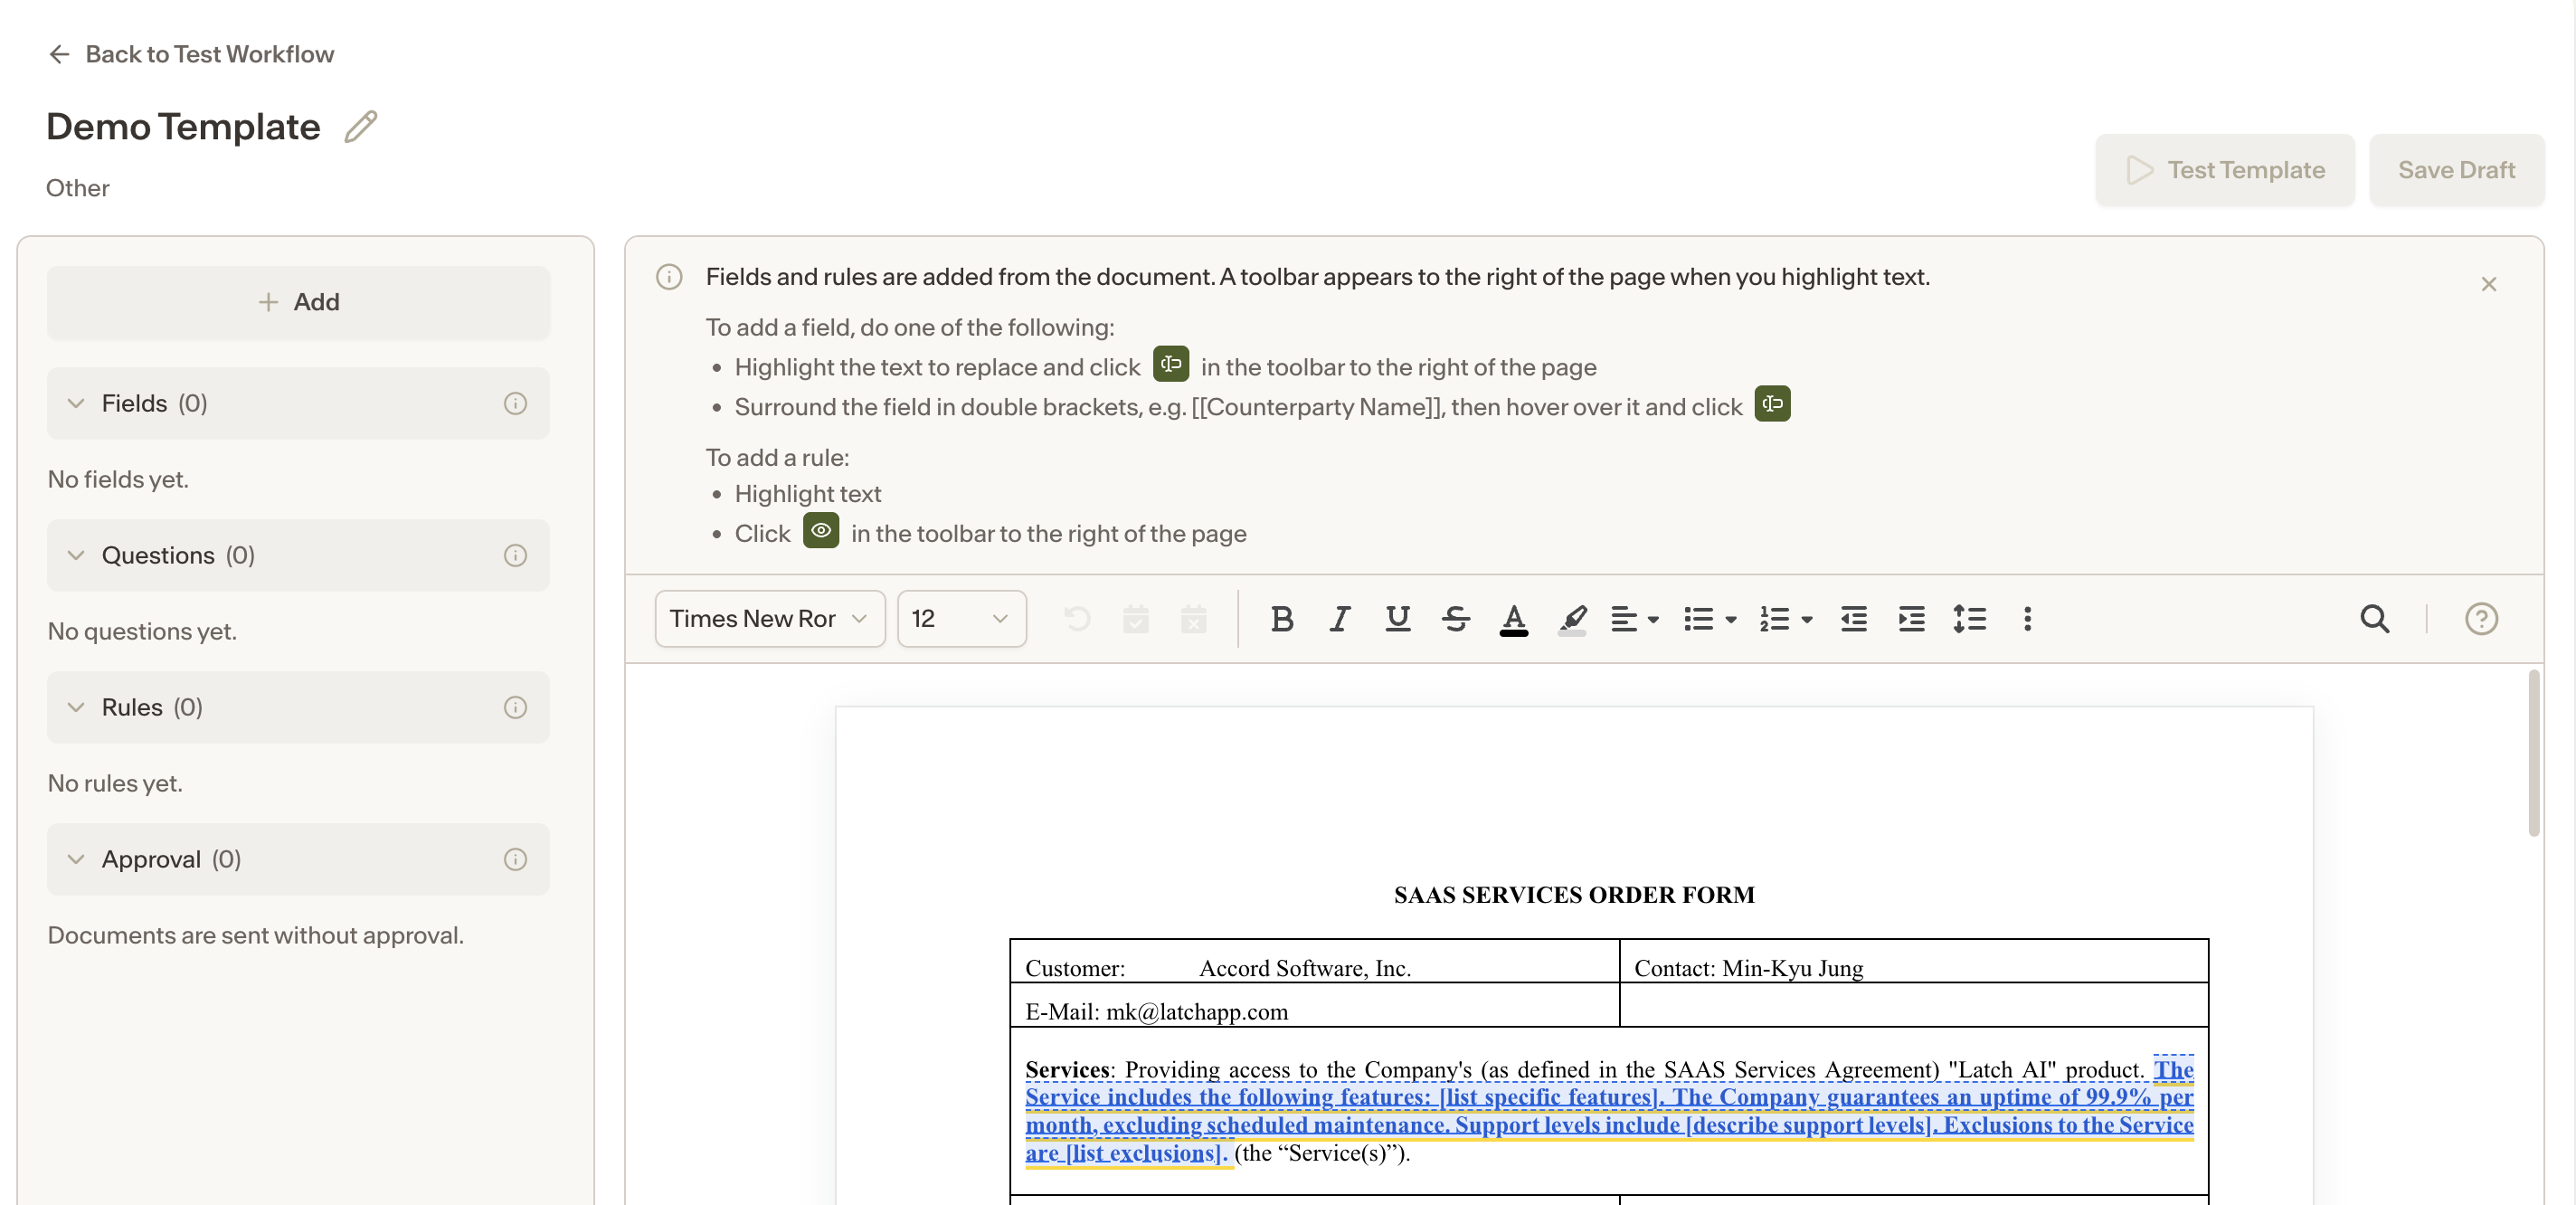Open line spacing options

pos(1970,619)
